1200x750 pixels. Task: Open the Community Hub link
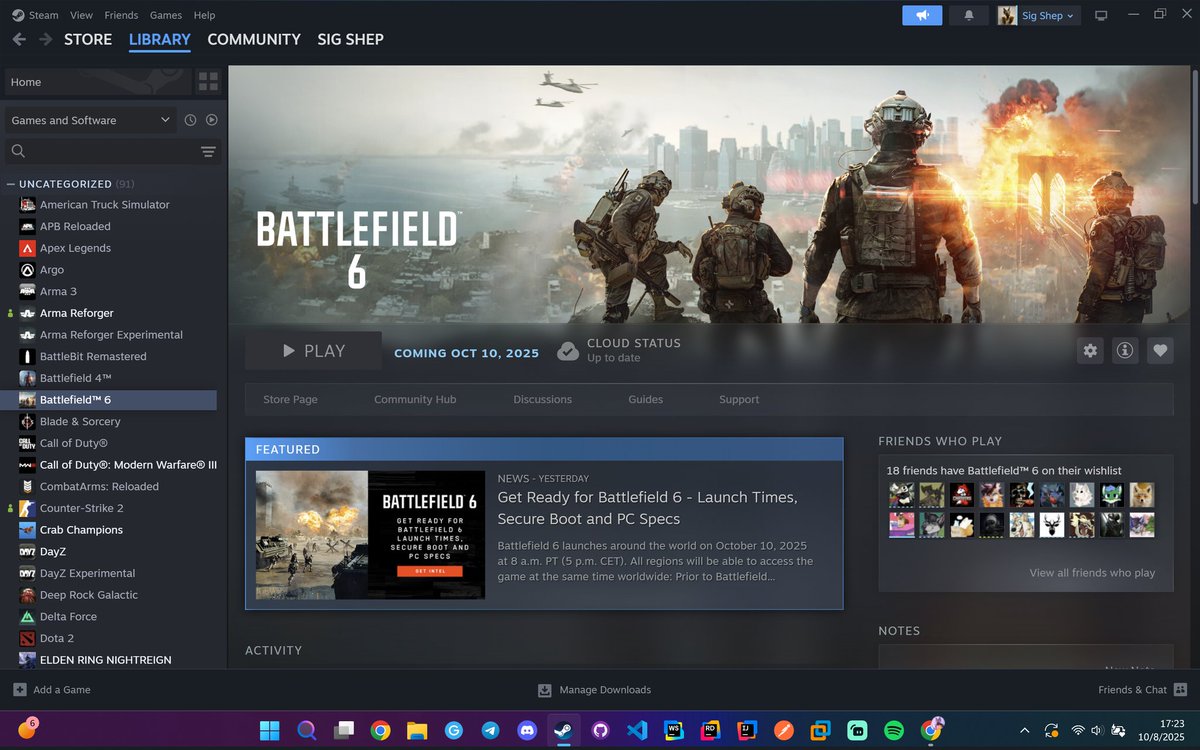click(x=415, y=399)
